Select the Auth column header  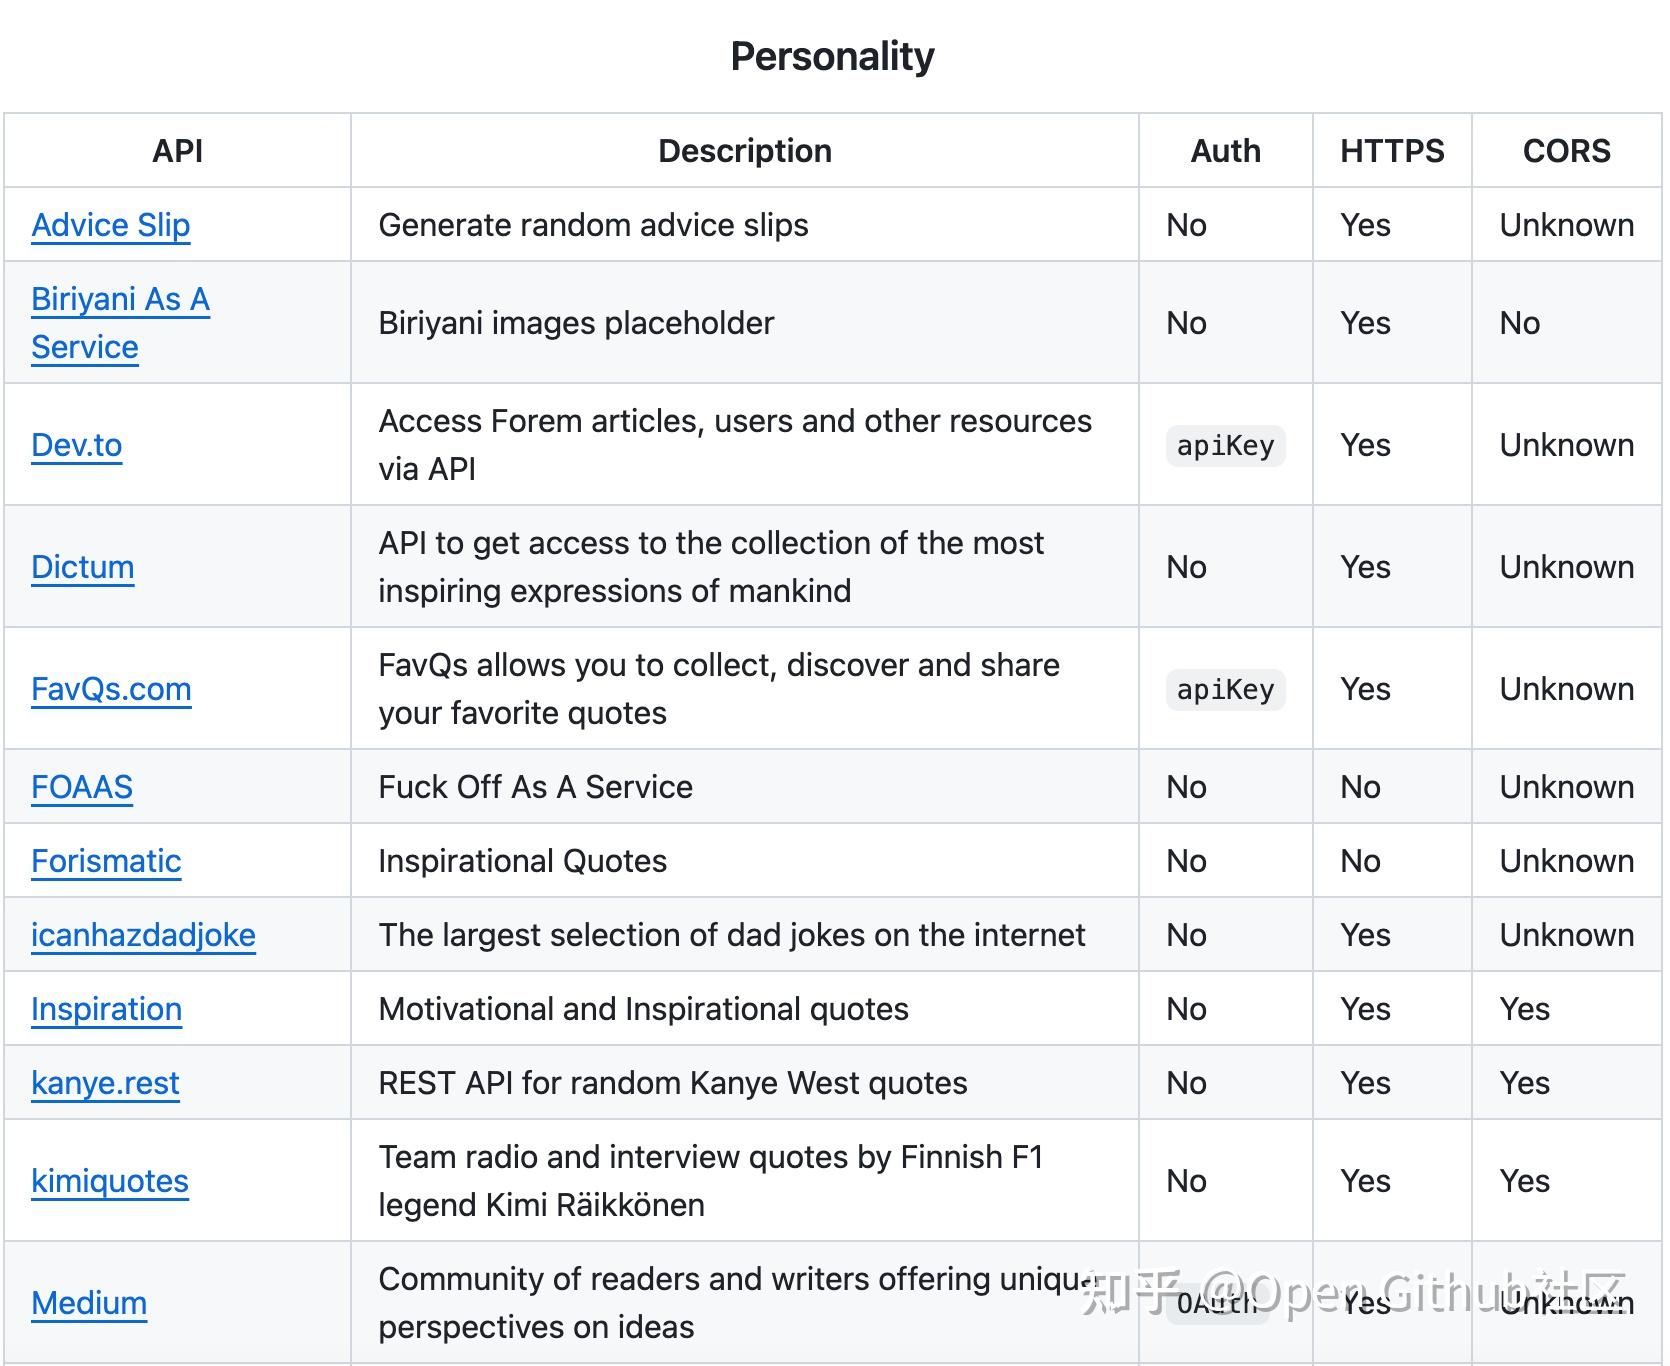1225,151
